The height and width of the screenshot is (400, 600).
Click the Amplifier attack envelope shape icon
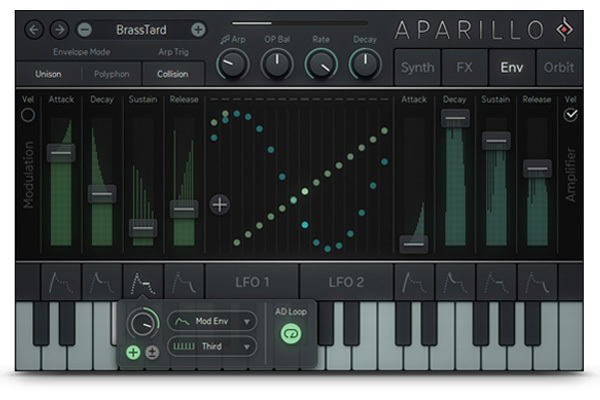(x=414, y=282)
